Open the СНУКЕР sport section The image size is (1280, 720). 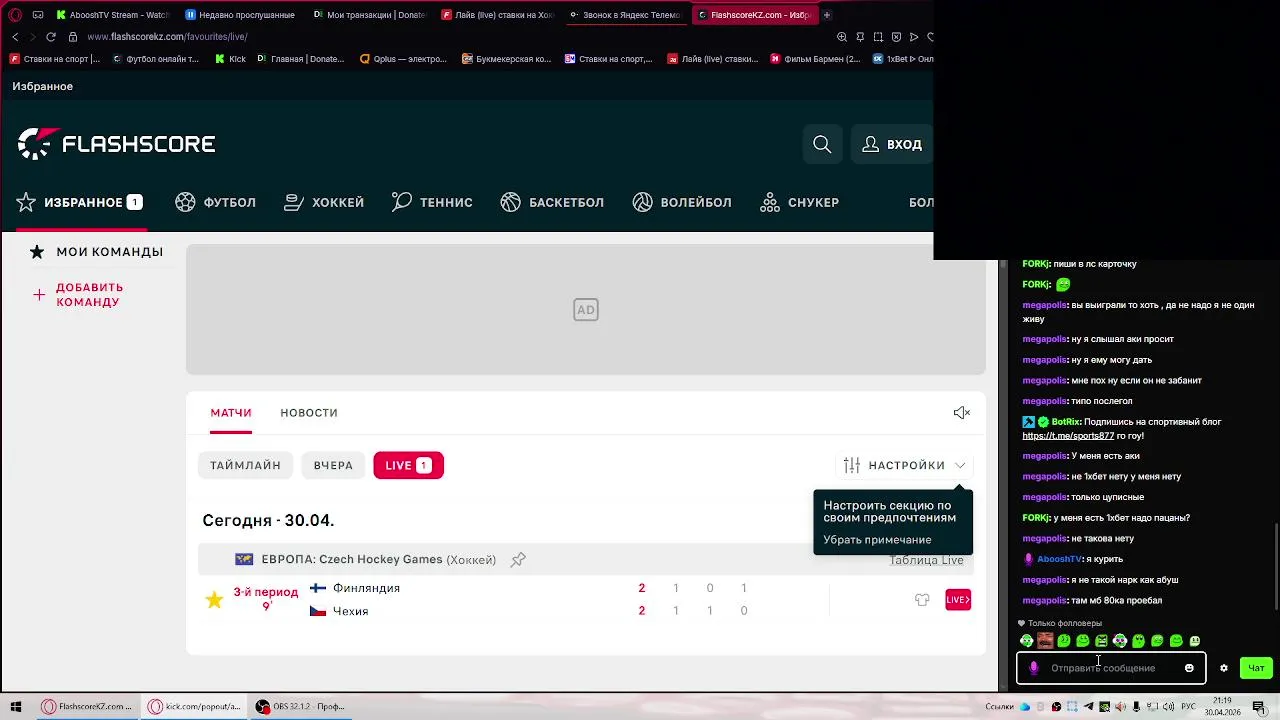point(799,202)
